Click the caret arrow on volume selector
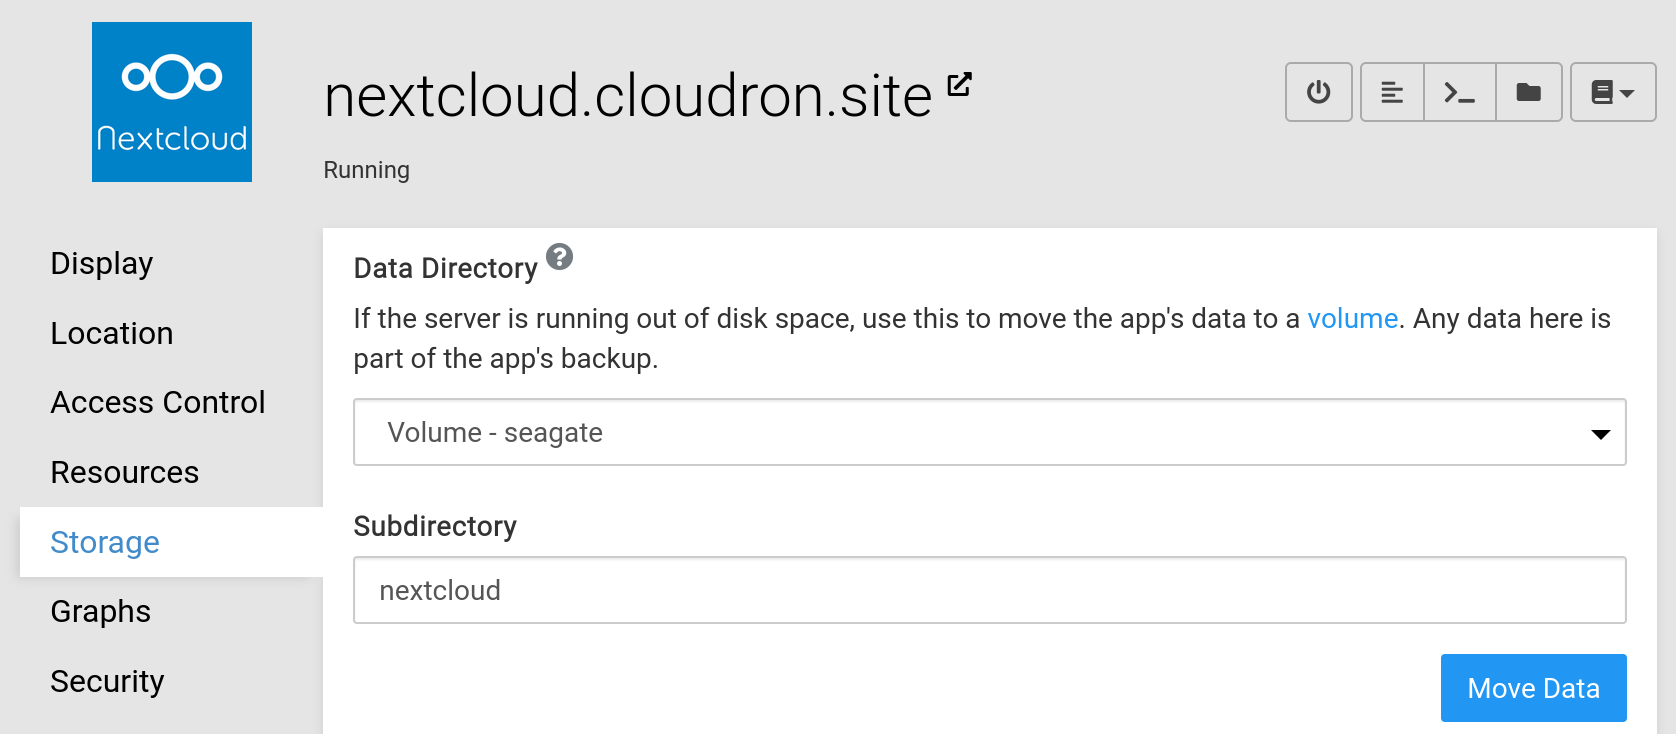Screen dimensions: 1676x734 coord(1600,434)
